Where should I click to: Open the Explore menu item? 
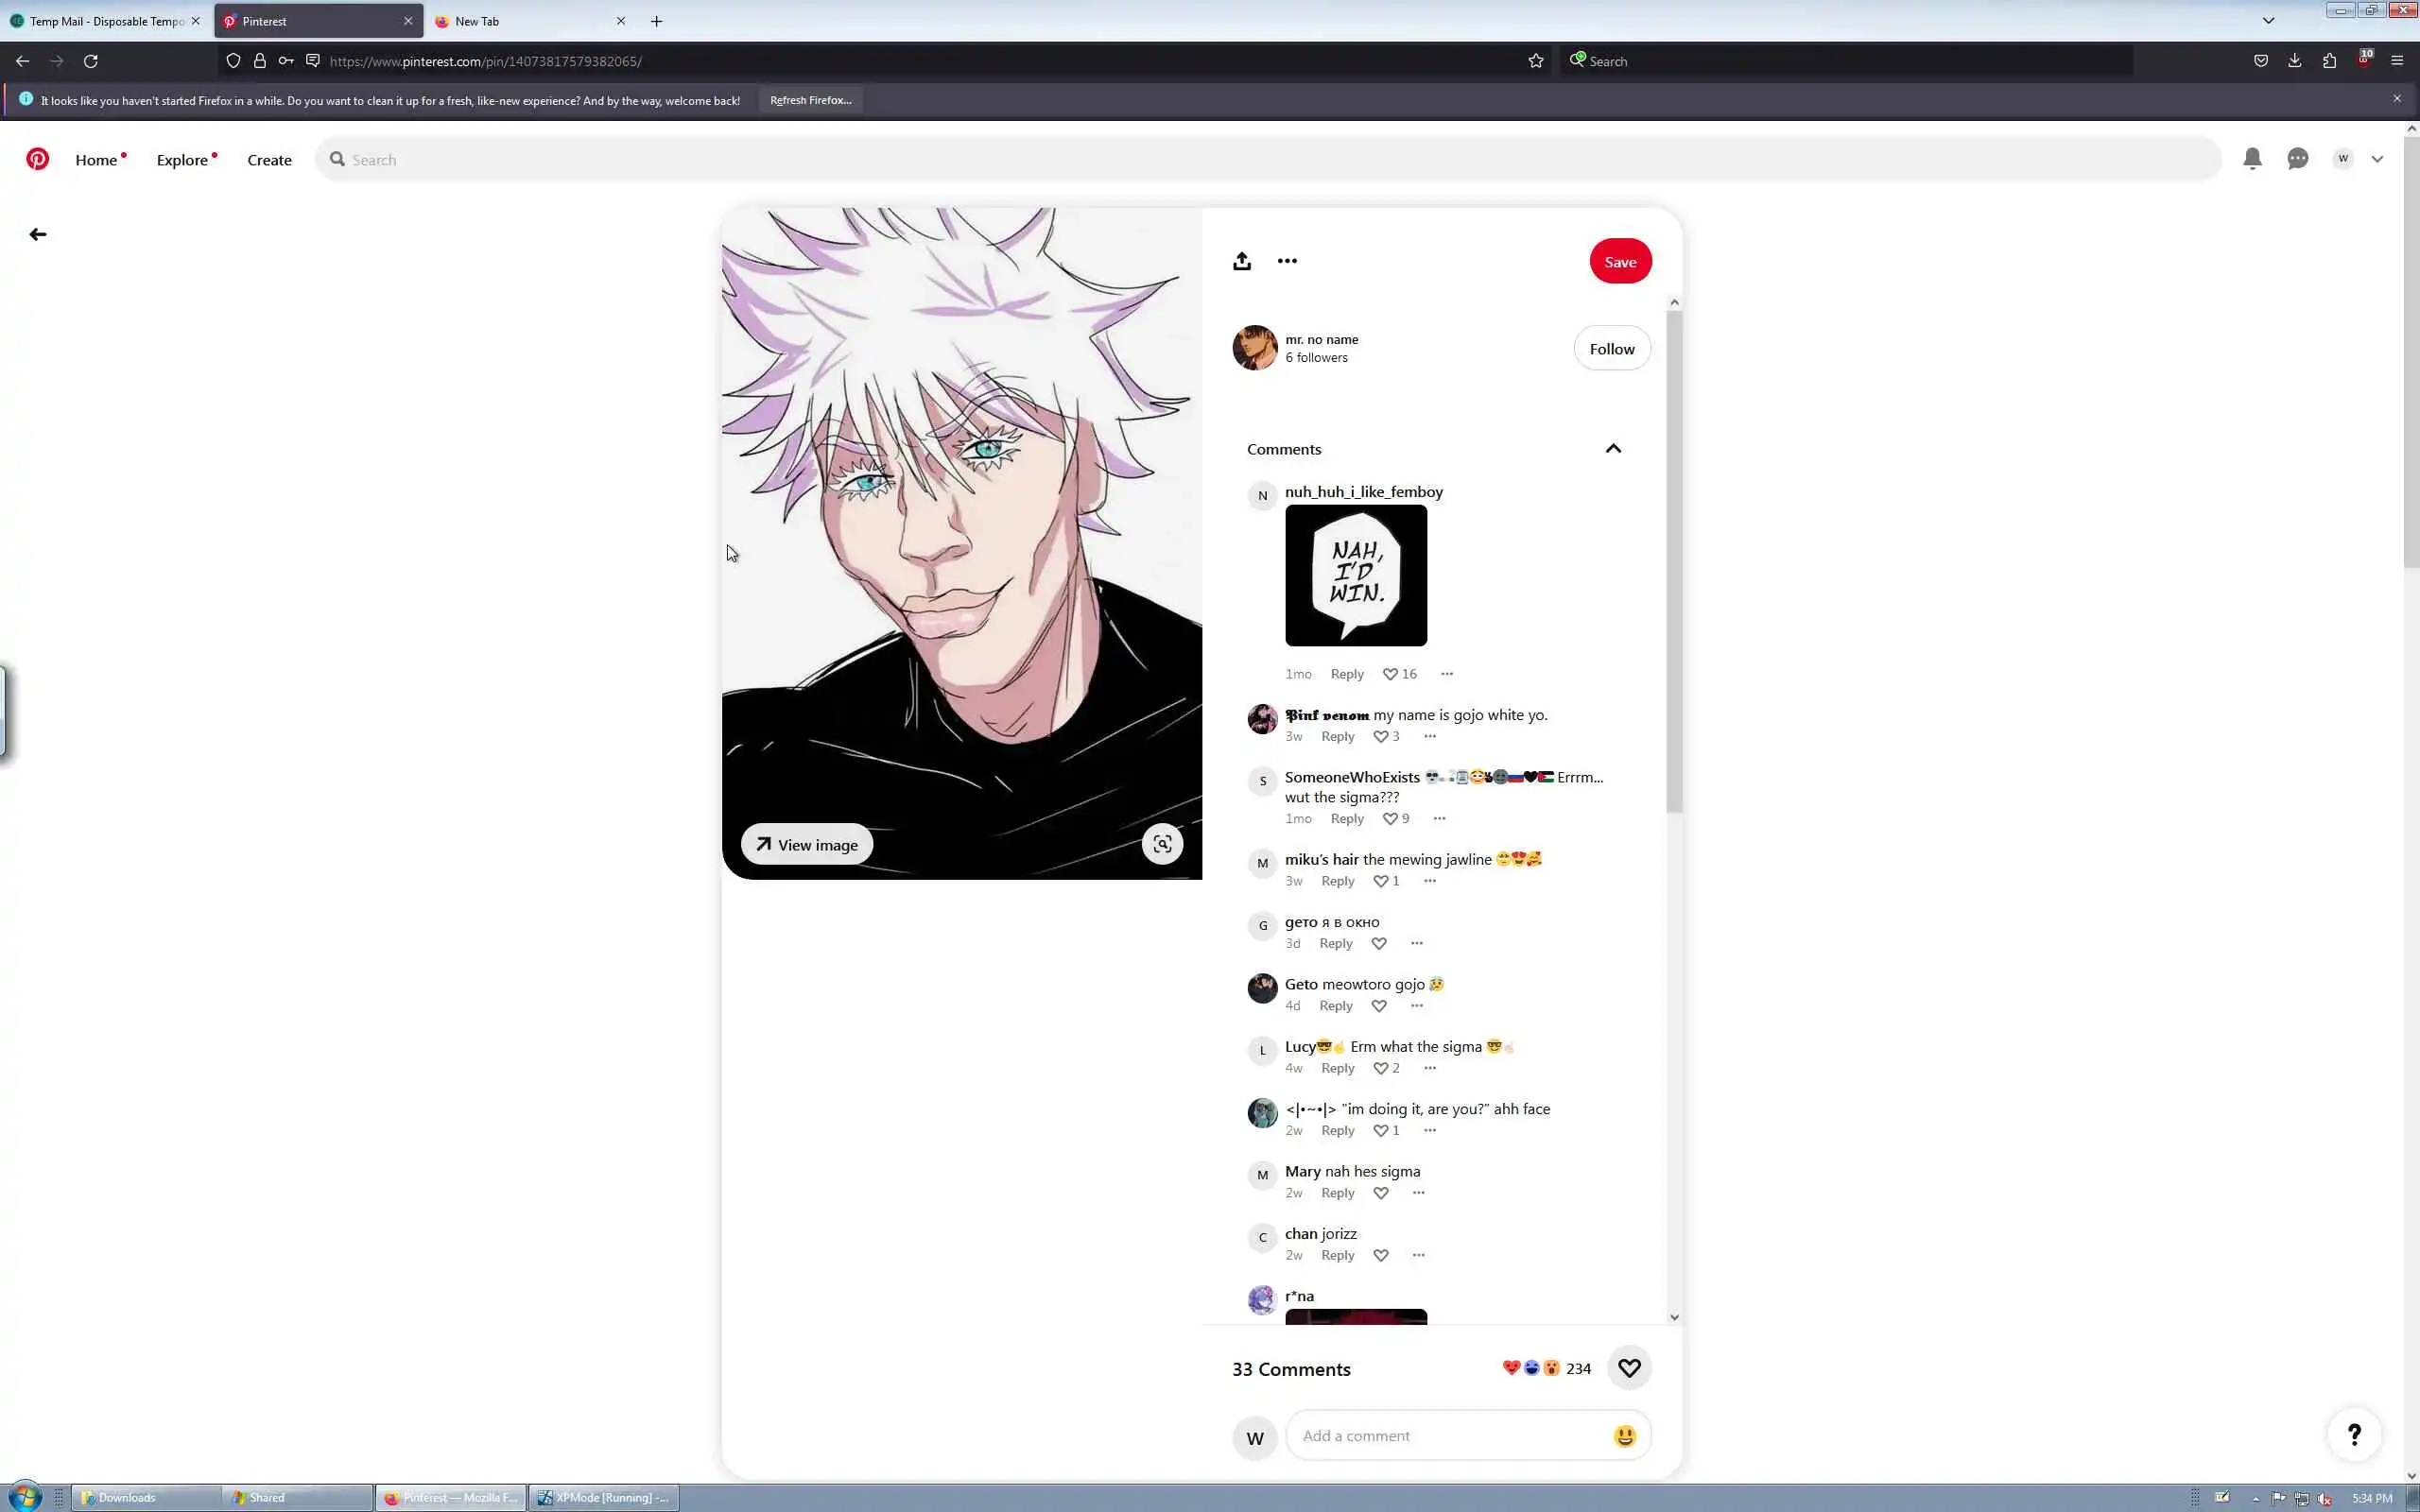(x=182, y=160)
